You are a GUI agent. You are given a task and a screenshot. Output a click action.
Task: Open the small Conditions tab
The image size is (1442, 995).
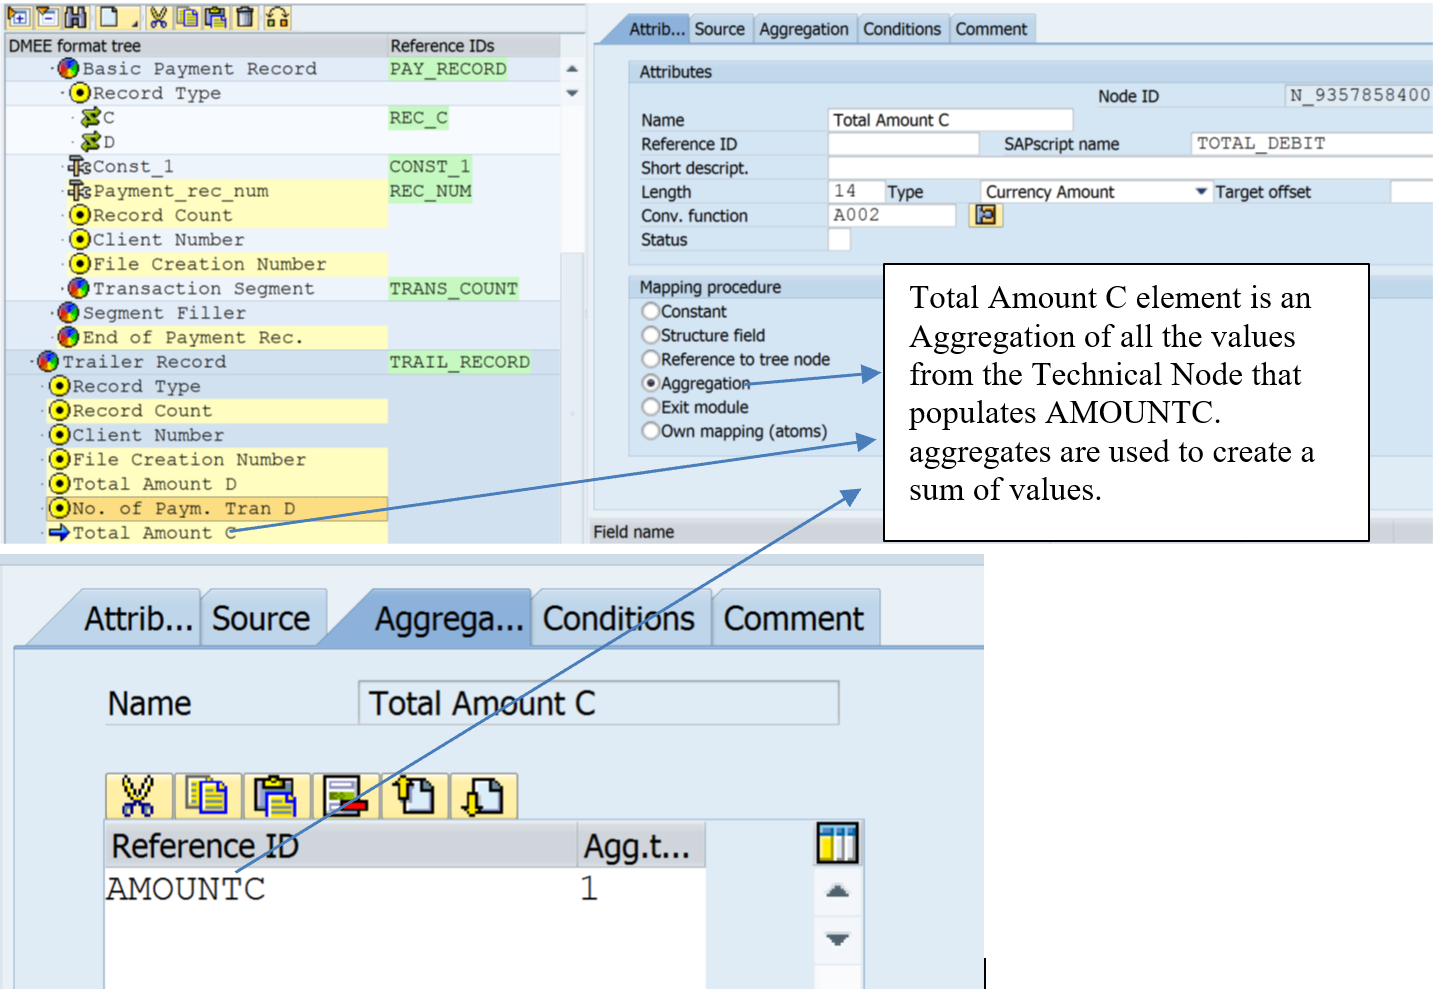coord(902,29)
